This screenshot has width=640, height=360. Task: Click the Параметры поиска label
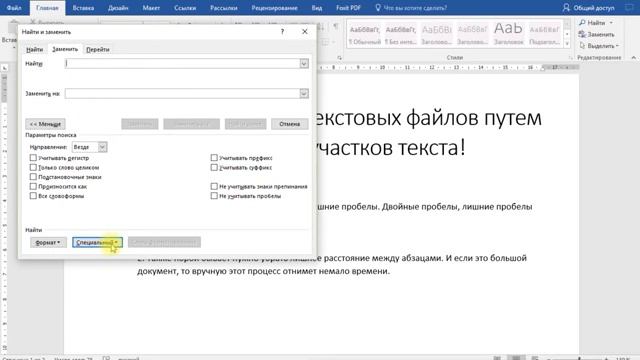coord(51,135)
